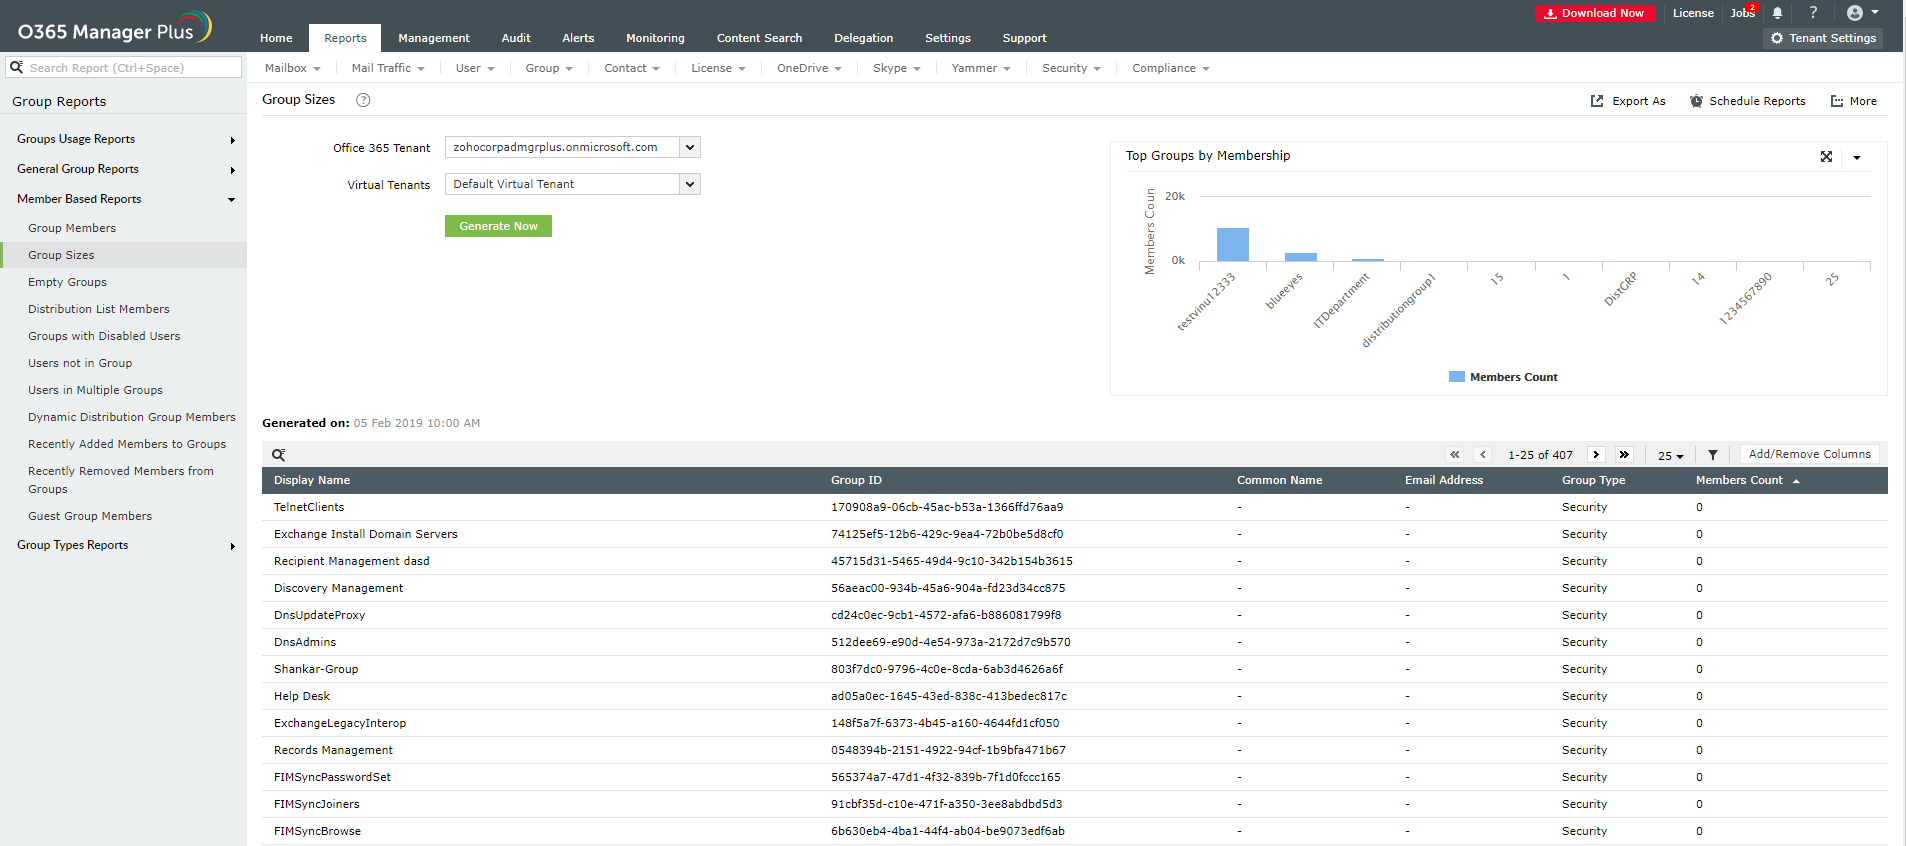This screenshot has width=1906, height=846.
Task: Sort table by Display Name column
Action: point(312,480)
